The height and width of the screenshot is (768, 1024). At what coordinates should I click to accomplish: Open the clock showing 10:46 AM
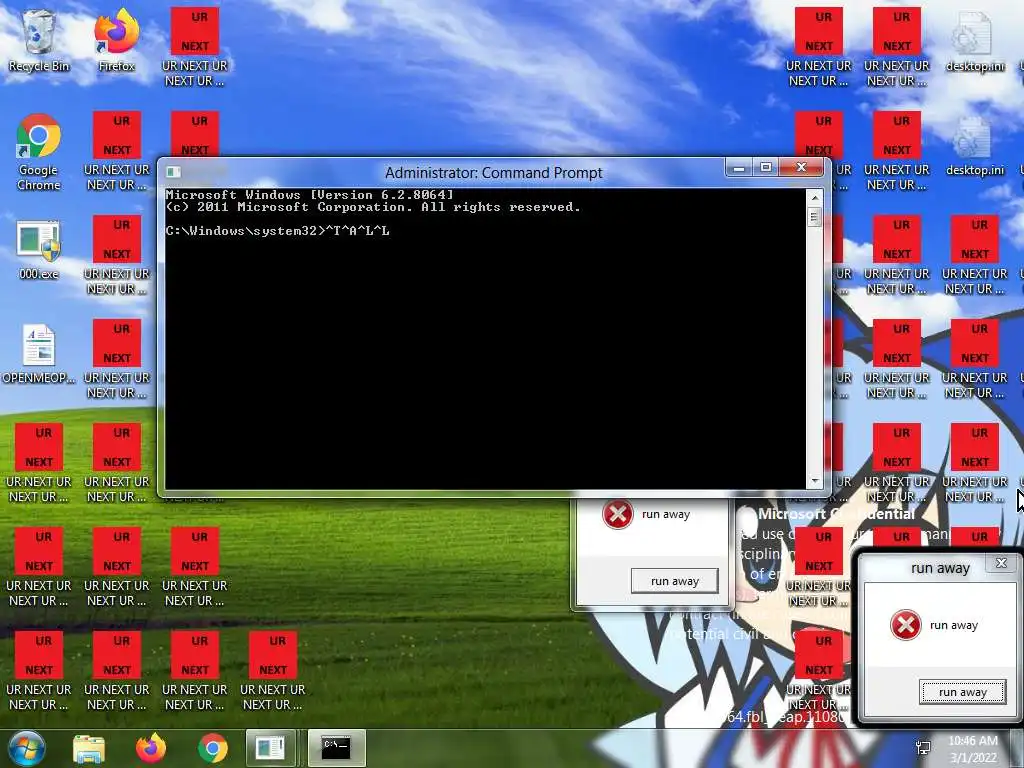point(973,749)
